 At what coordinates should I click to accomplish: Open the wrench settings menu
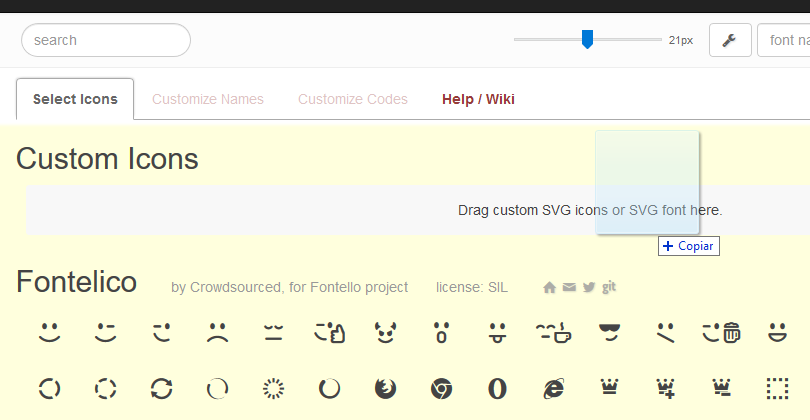pos(730,40)
